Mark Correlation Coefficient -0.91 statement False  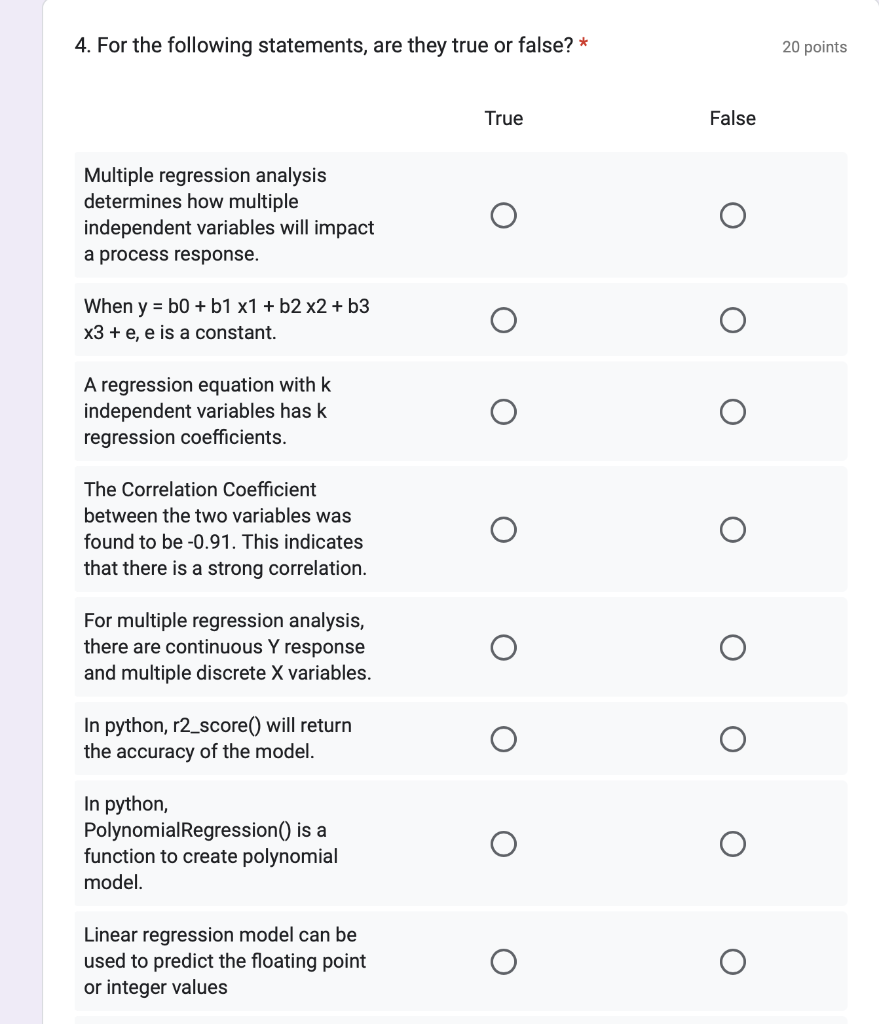point(732,528)
